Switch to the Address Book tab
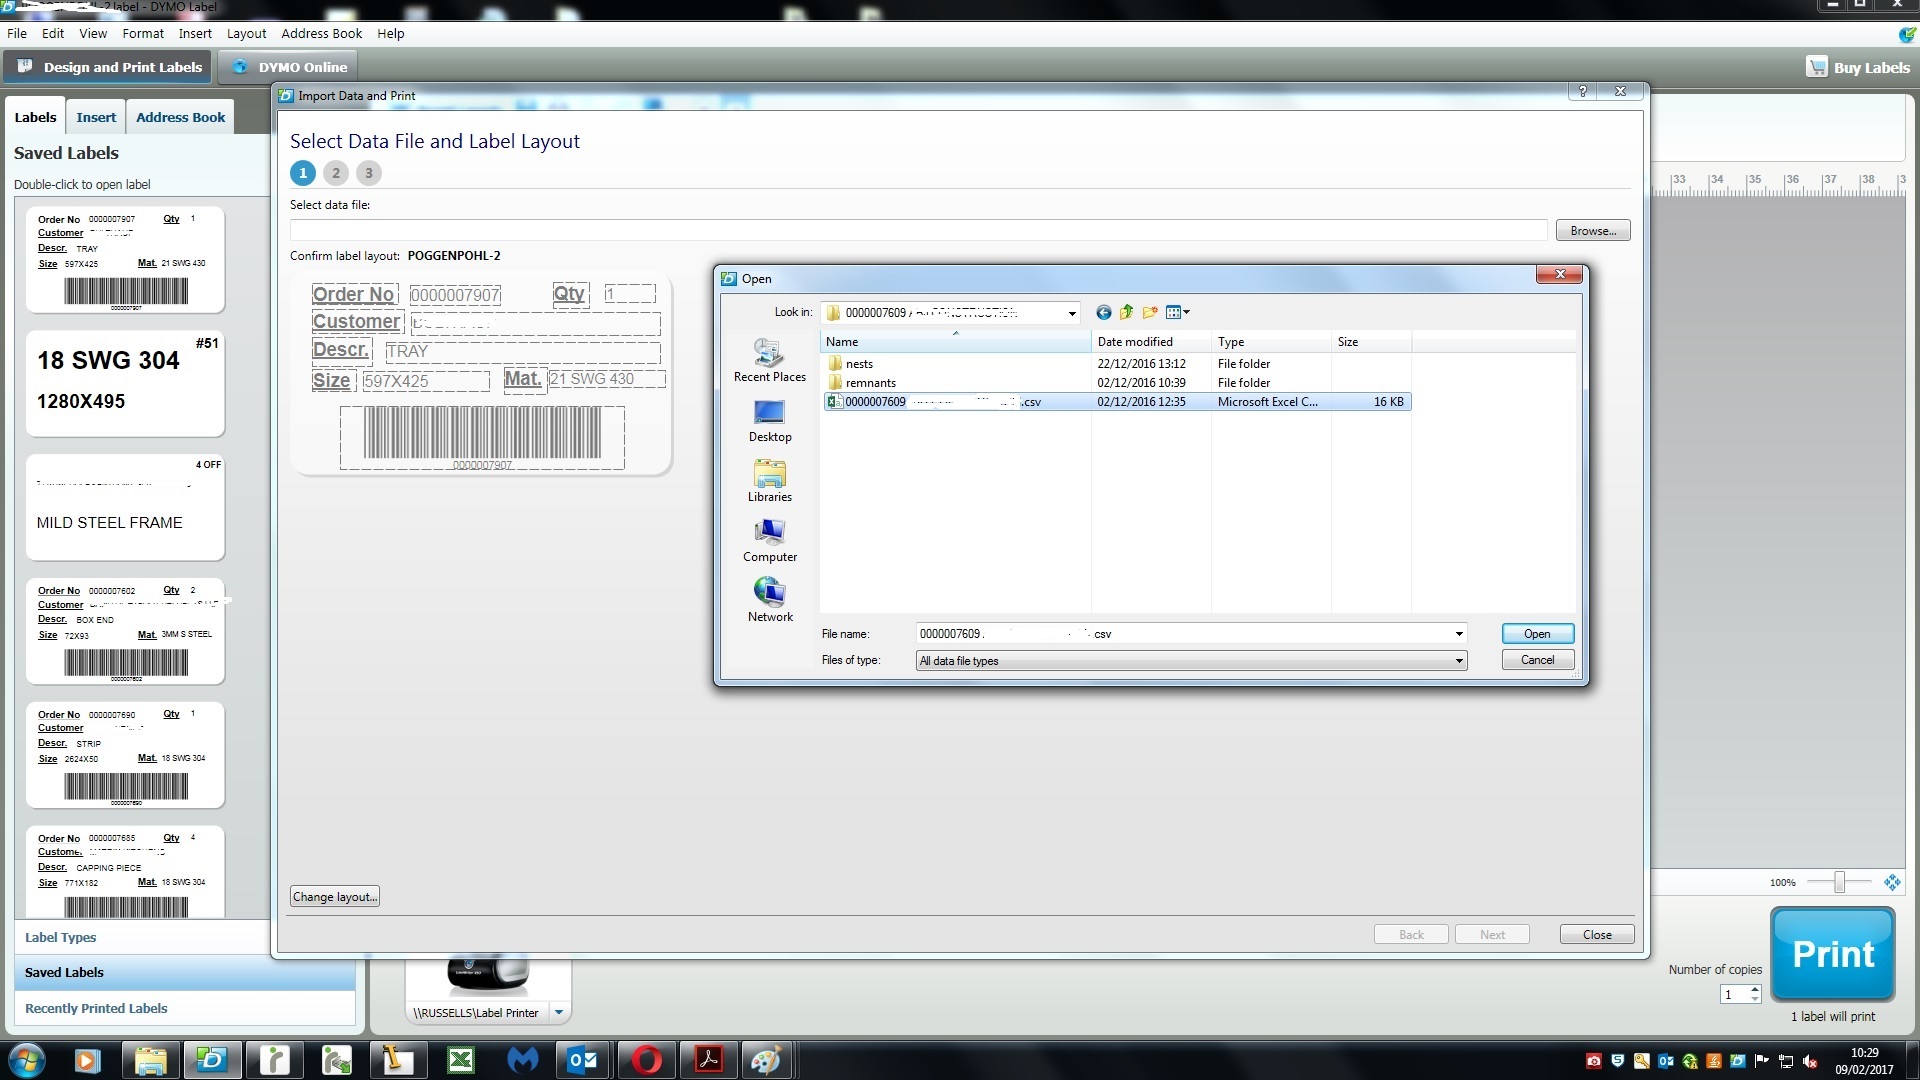The image size is (1920, 1080). (179, 116)
